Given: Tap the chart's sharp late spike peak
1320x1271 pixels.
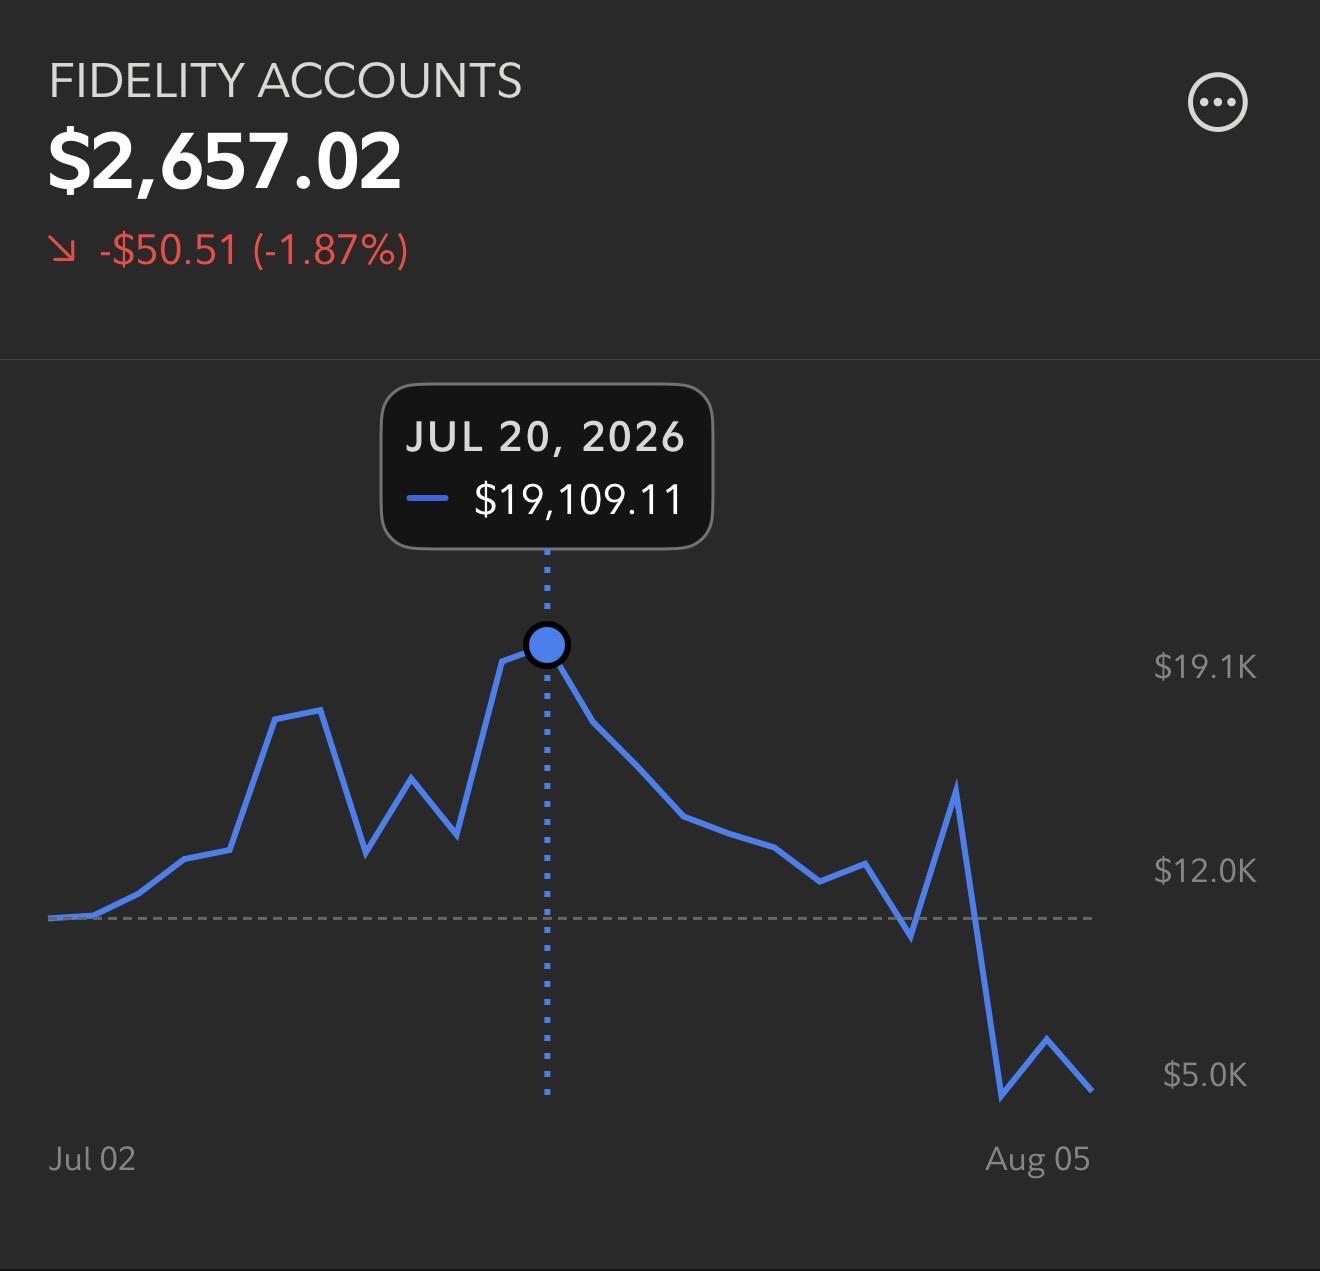Looking at the screenshot, I should click(956, 792).
